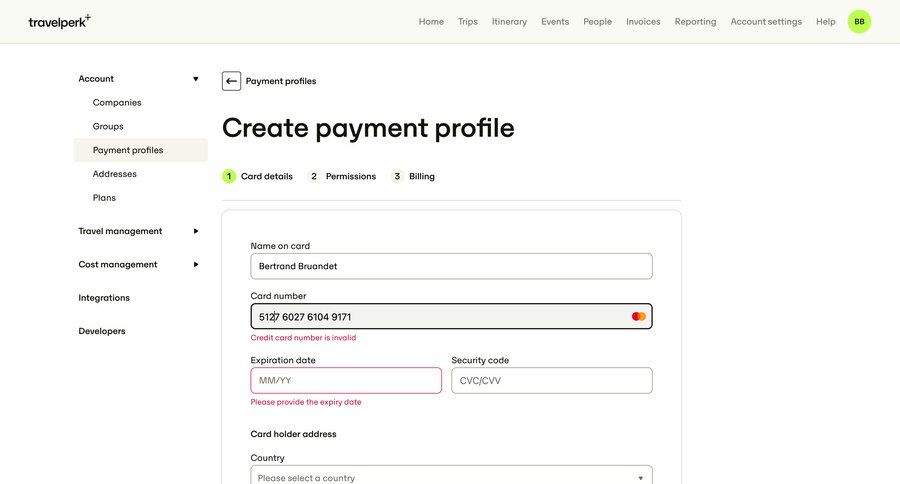
Task: Go to step 2 Permissions
Action: 342,176
